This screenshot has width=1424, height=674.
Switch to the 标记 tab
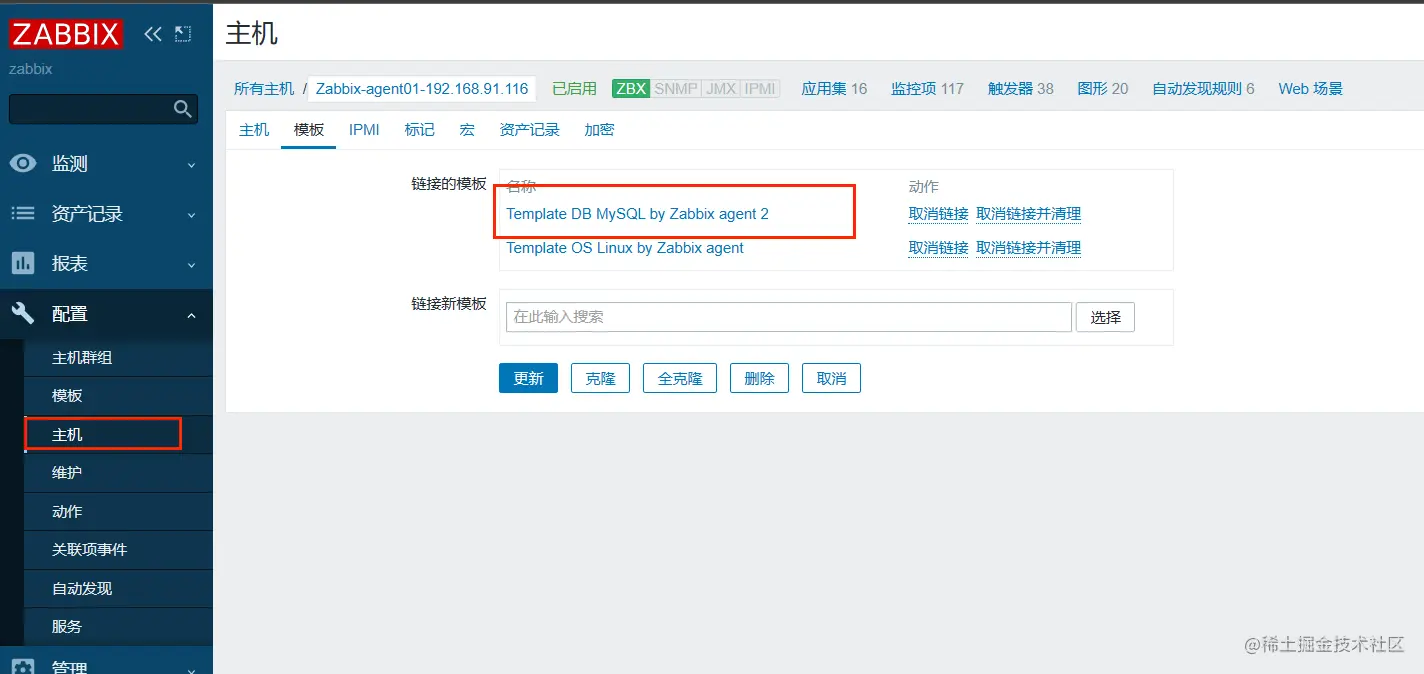click(x=420, y=130)
